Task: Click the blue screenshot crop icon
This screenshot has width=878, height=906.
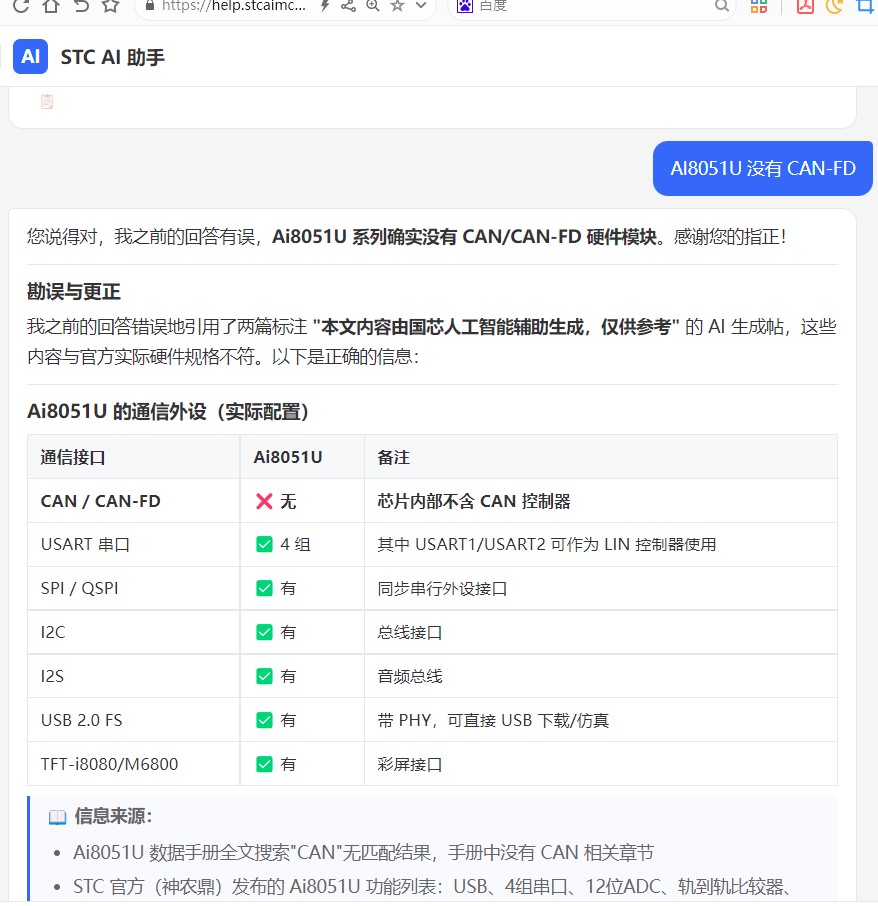Action: tap(865, 6)
